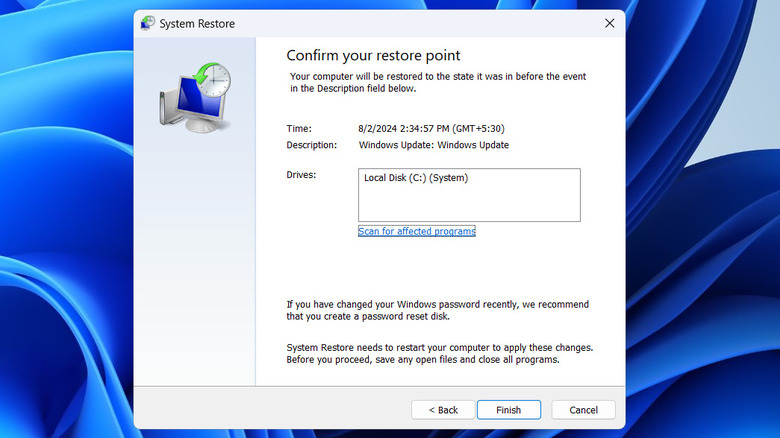Viewport: 780px width, 438px height.
Task: Go back with the < Back button
Action: coord(443,410)
